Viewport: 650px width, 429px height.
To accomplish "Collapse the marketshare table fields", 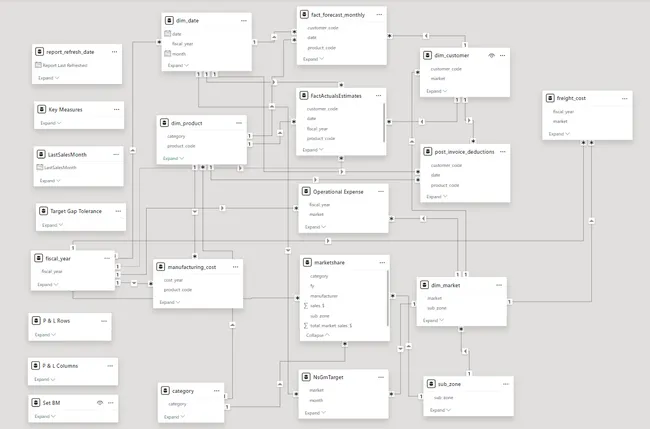I will [x=318, y=335].
